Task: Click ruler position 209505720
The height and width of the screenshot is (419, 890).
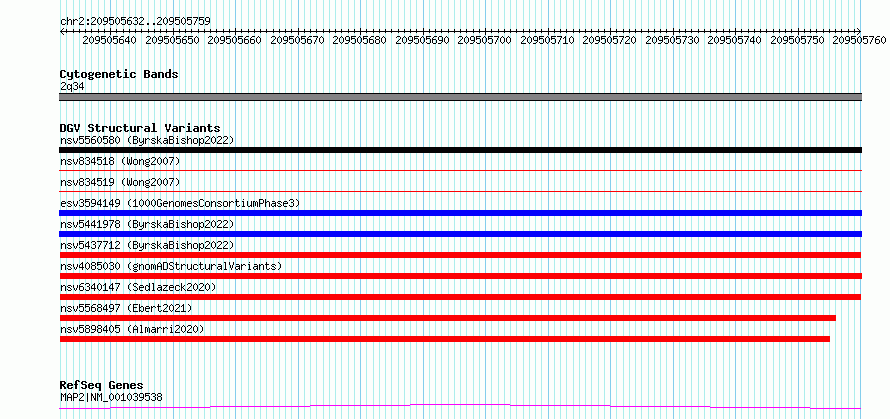Action: [x=610, y=40]
